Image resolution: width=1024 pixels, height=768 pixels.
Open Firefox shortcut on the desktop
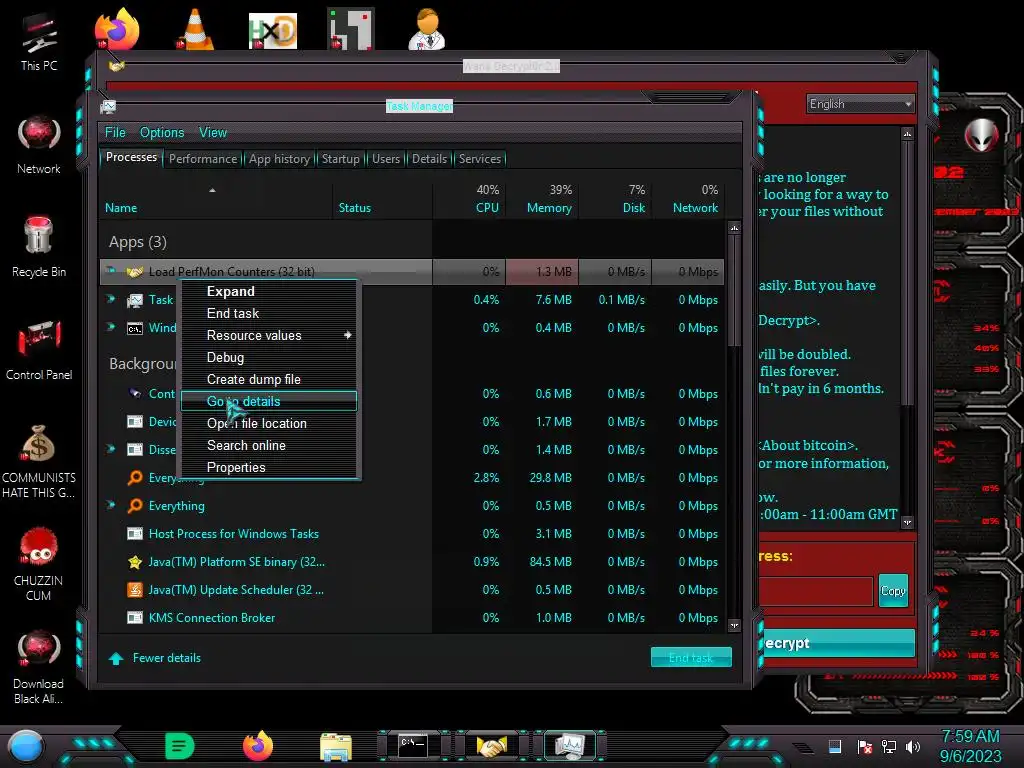[117, 29]
